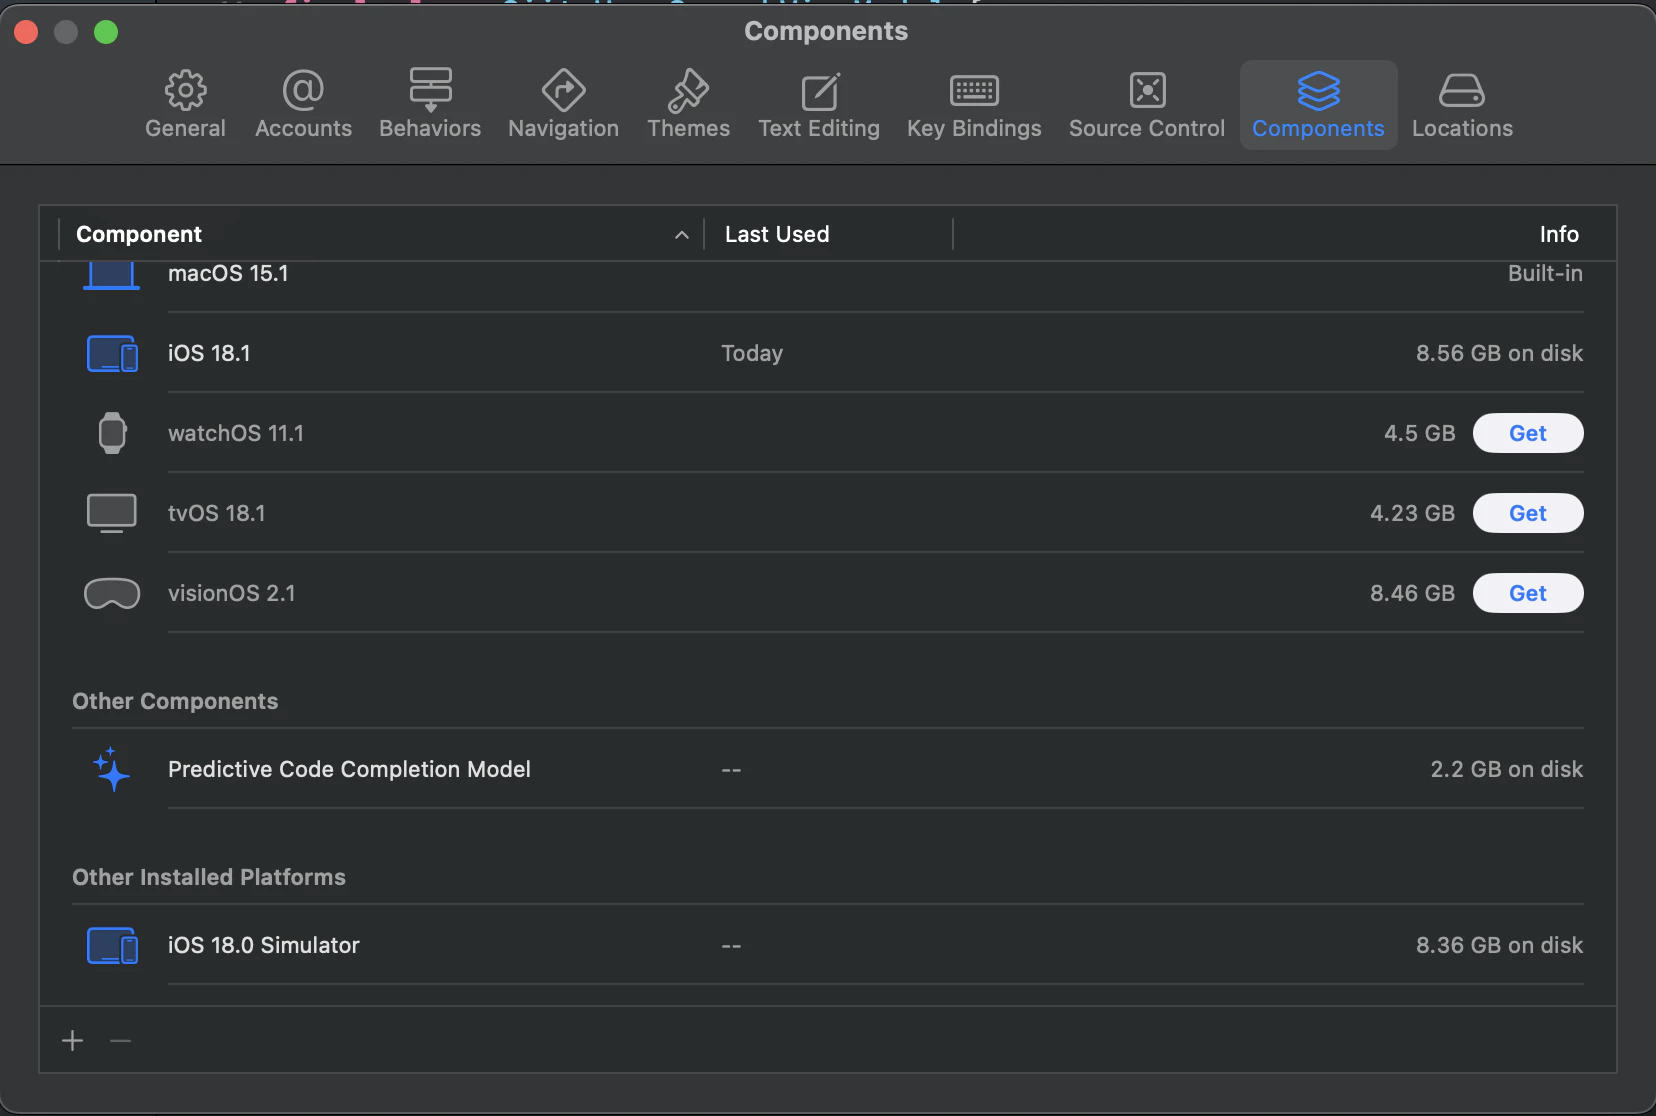Open the General settings gear icon
1656x1116 pixels.
(x=185, y=91)
